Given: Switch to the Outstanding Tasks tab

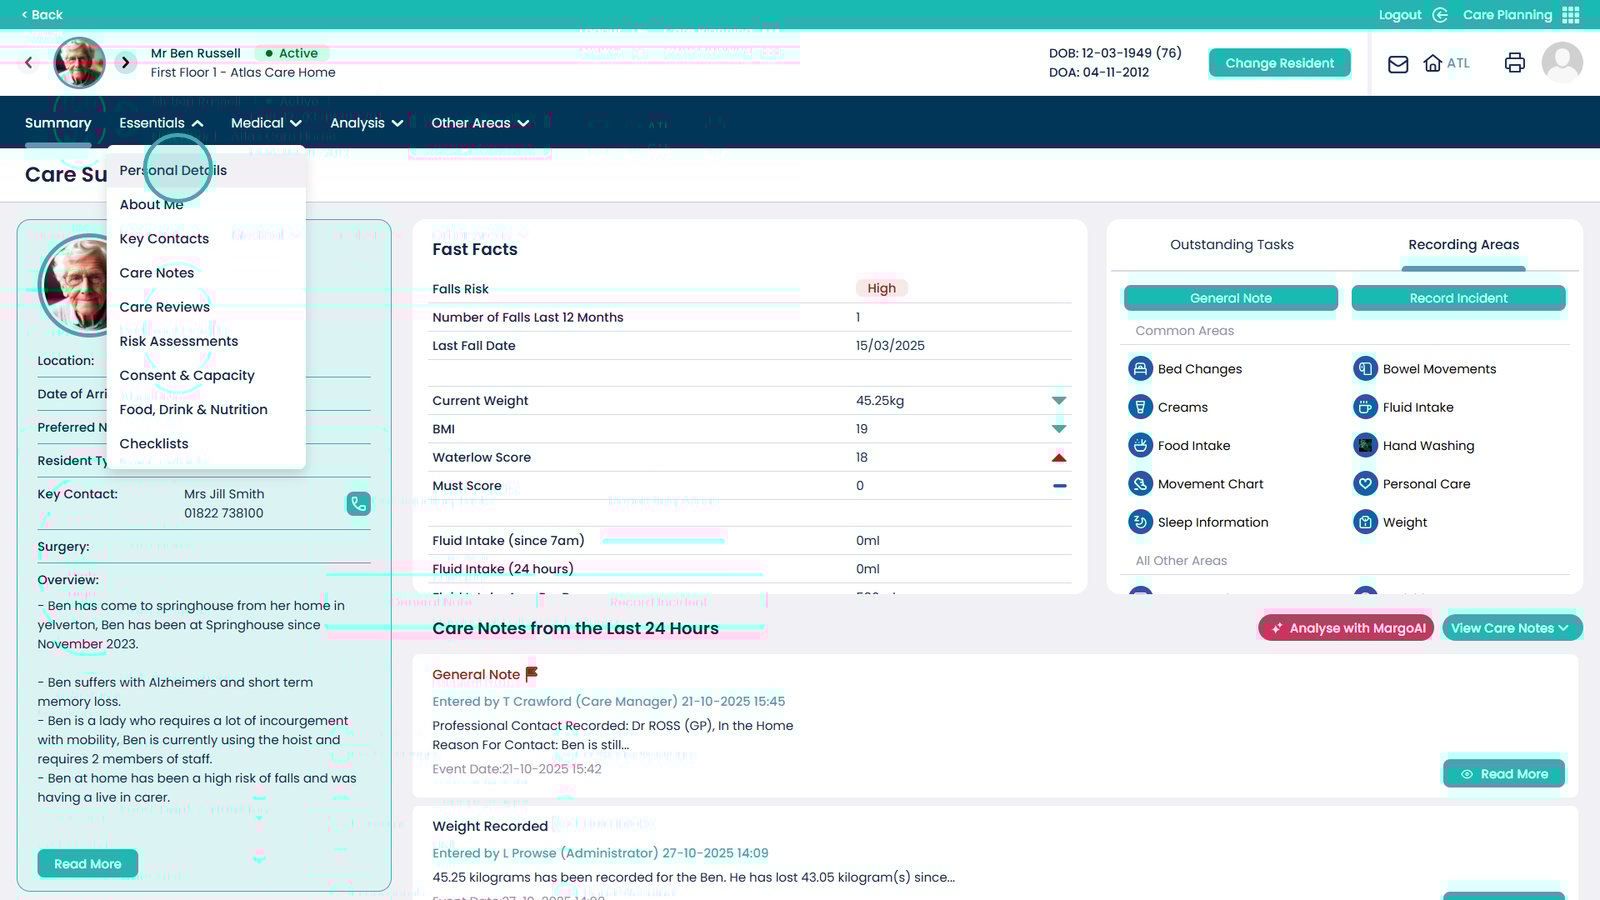Looking at the screenshot, I should (x=1231, y=245).
